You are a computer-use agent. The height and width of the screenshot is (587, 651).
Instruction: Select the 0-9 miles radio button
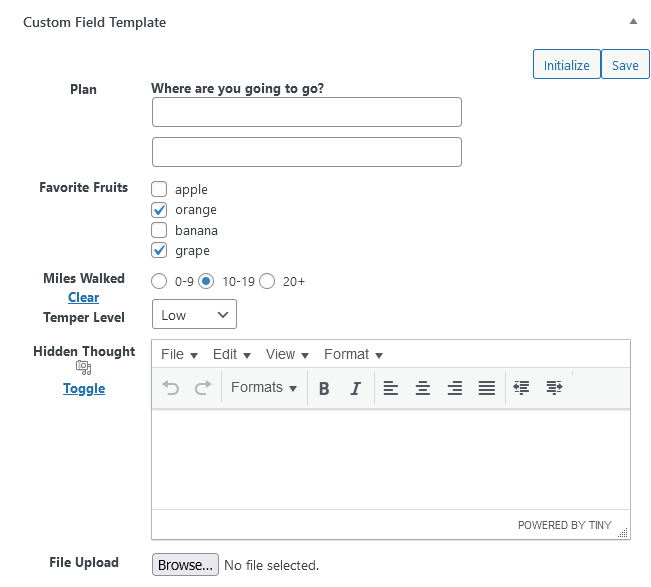pos(159,281)
